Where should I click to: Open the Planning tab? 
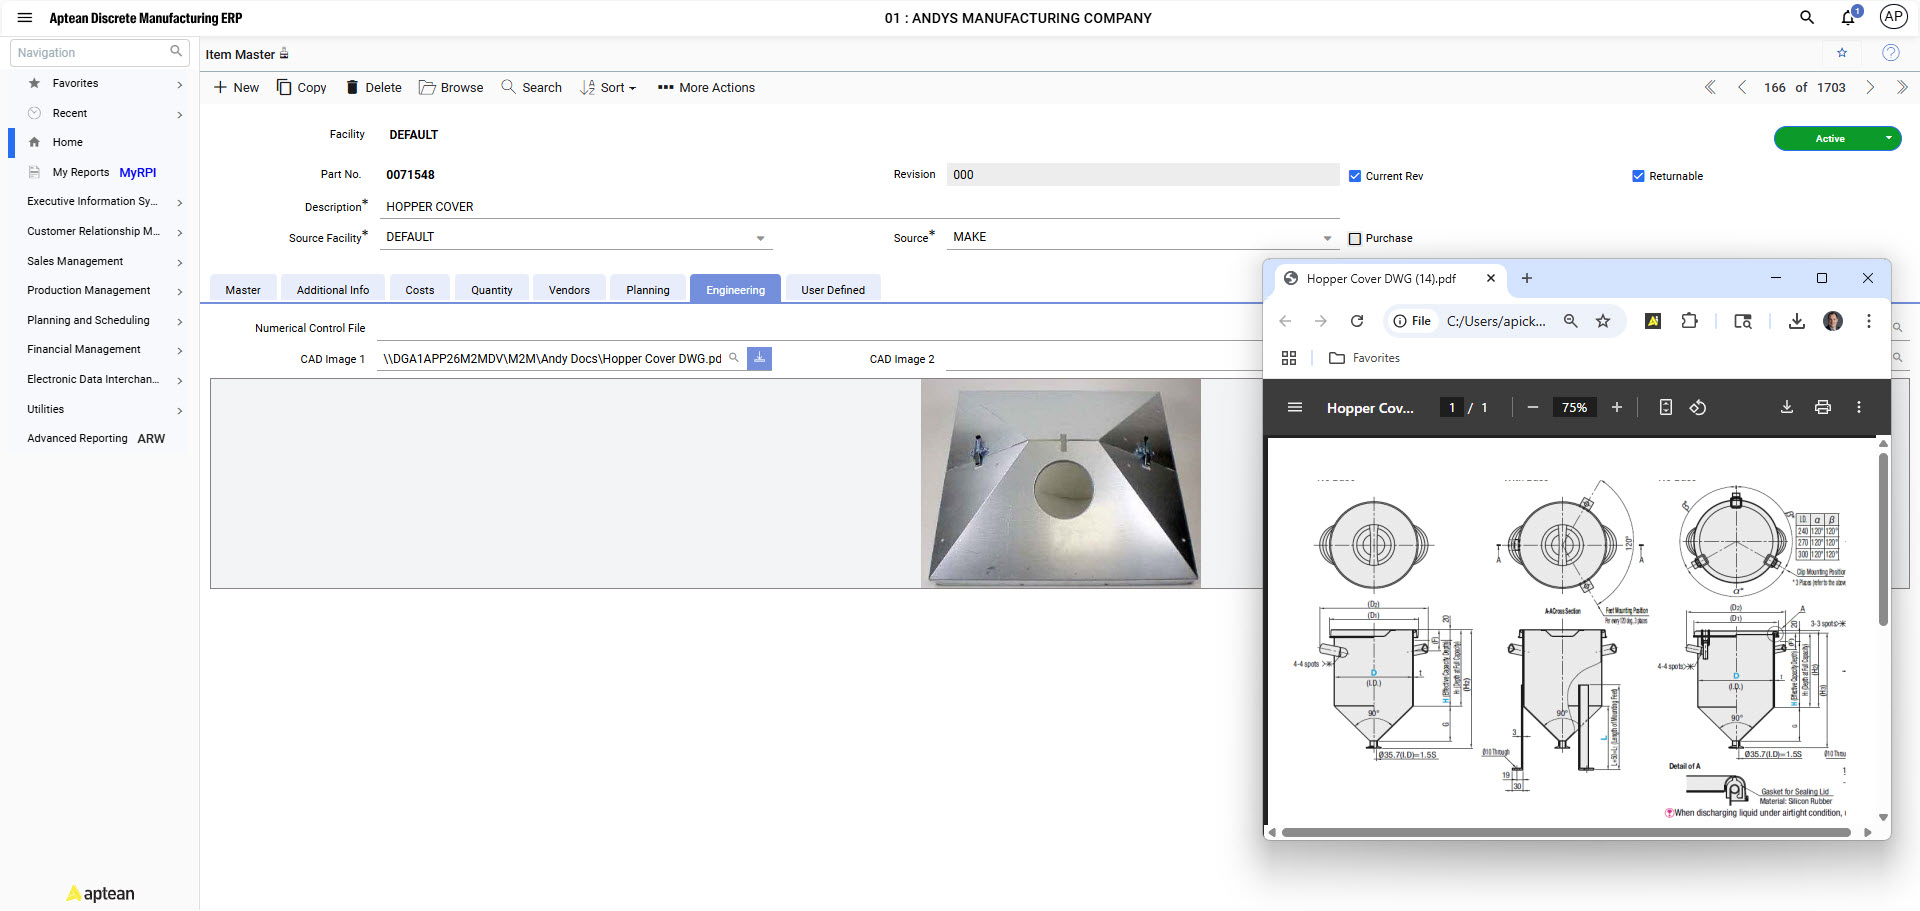click(x=647, y=289)
